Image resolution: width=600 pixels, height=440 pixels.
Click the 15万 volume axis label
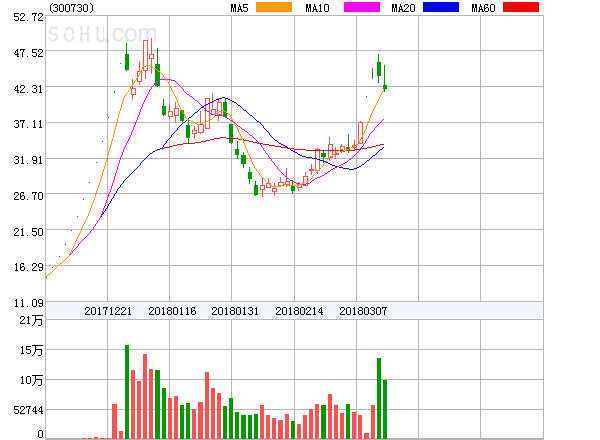pyautogui.click(x=31, y=350)
